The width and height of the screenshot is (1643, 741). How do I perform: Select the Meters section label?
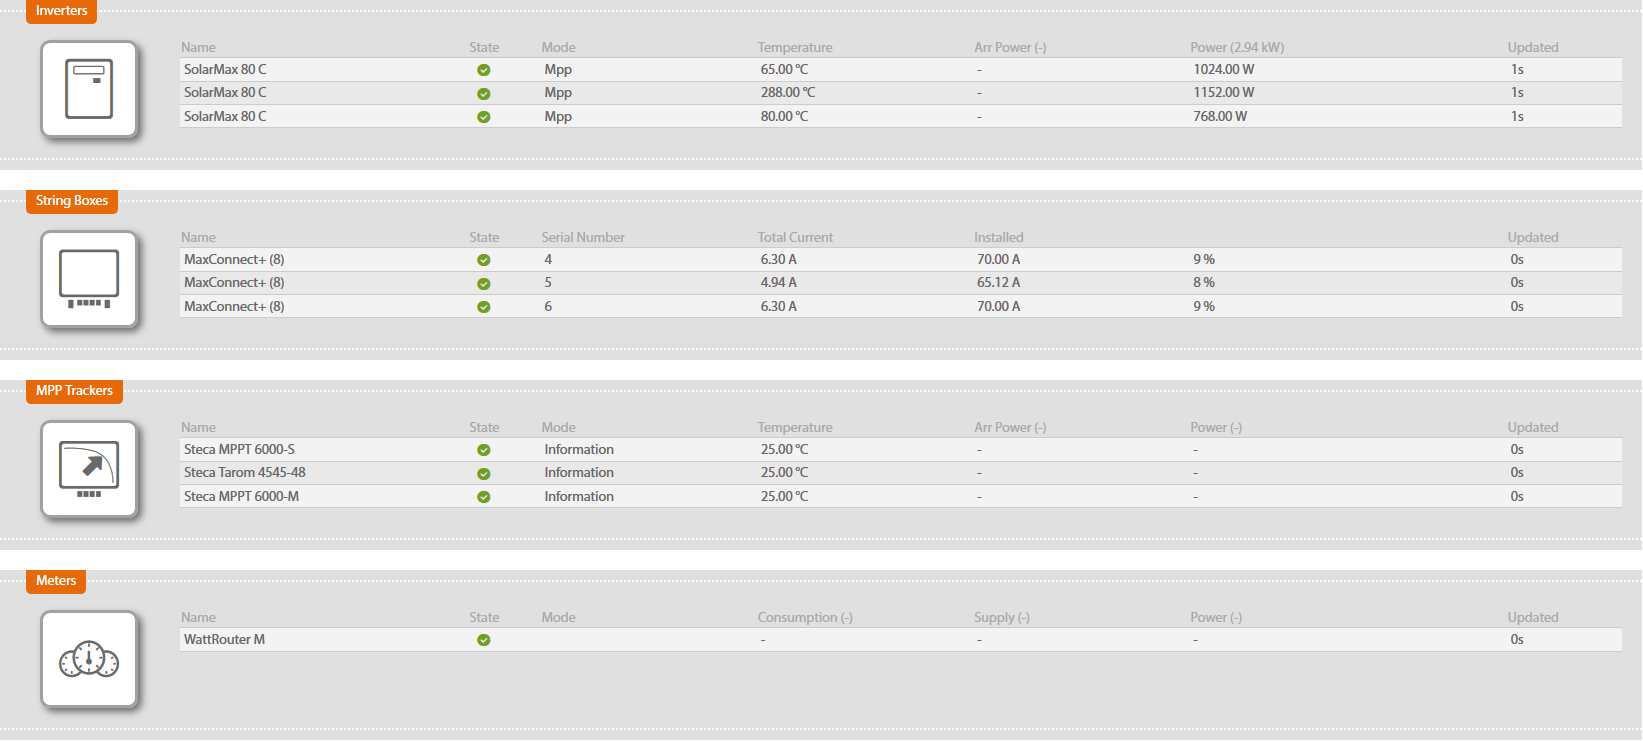pyautogui.click(x=56, y=581)
